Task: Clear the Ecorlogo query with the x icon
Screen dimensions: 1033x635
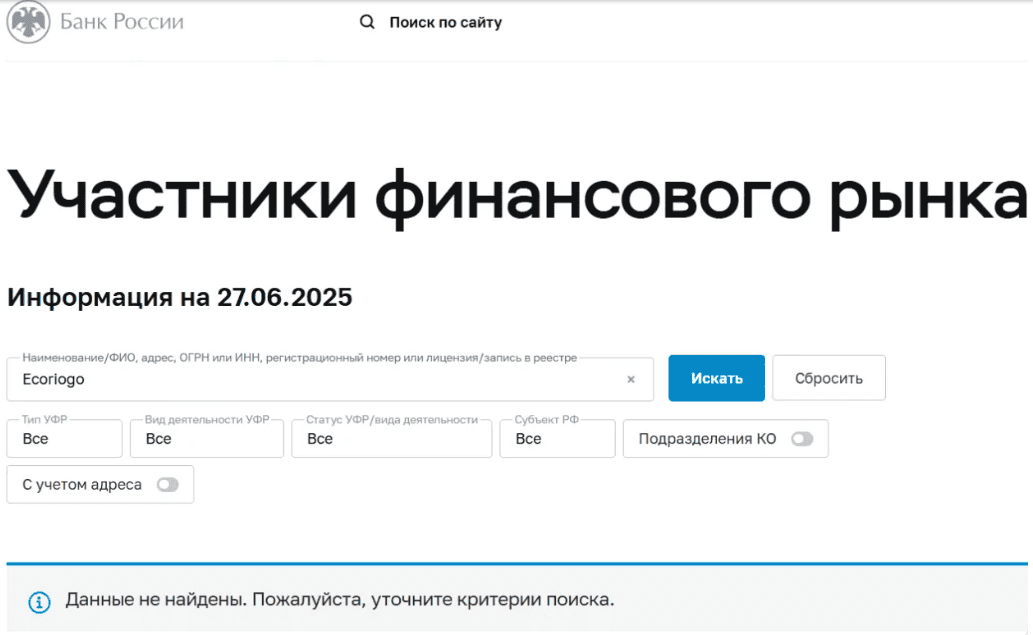Action: coord(631,380)
